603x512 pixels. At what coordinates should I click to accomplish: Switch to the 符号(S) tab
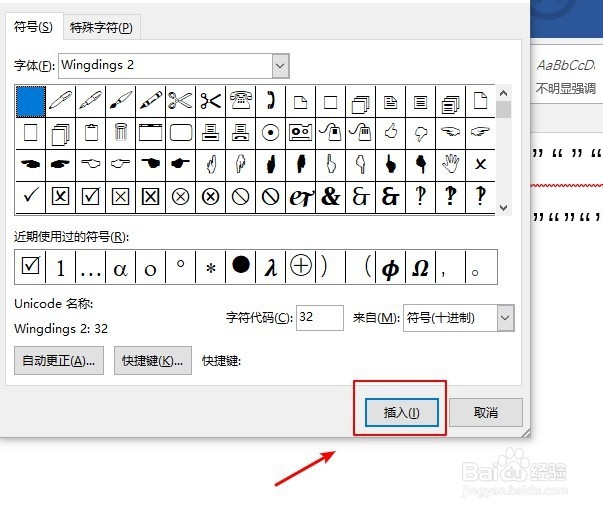tap(33, 27)
